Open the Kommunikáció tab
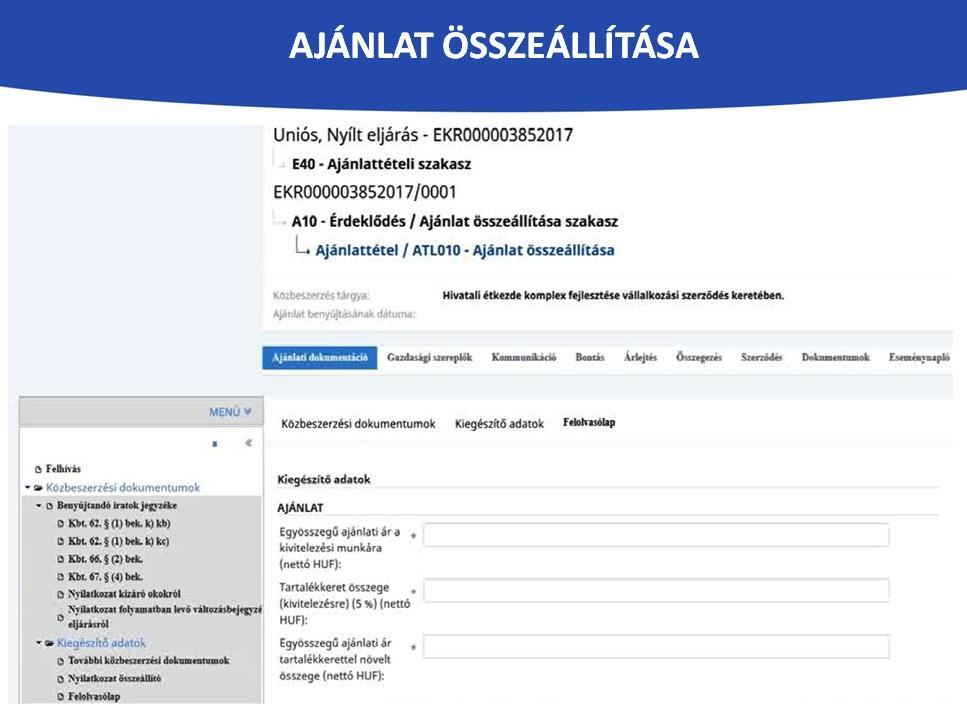This screenshot has height=719, width=967. (524, 358)
